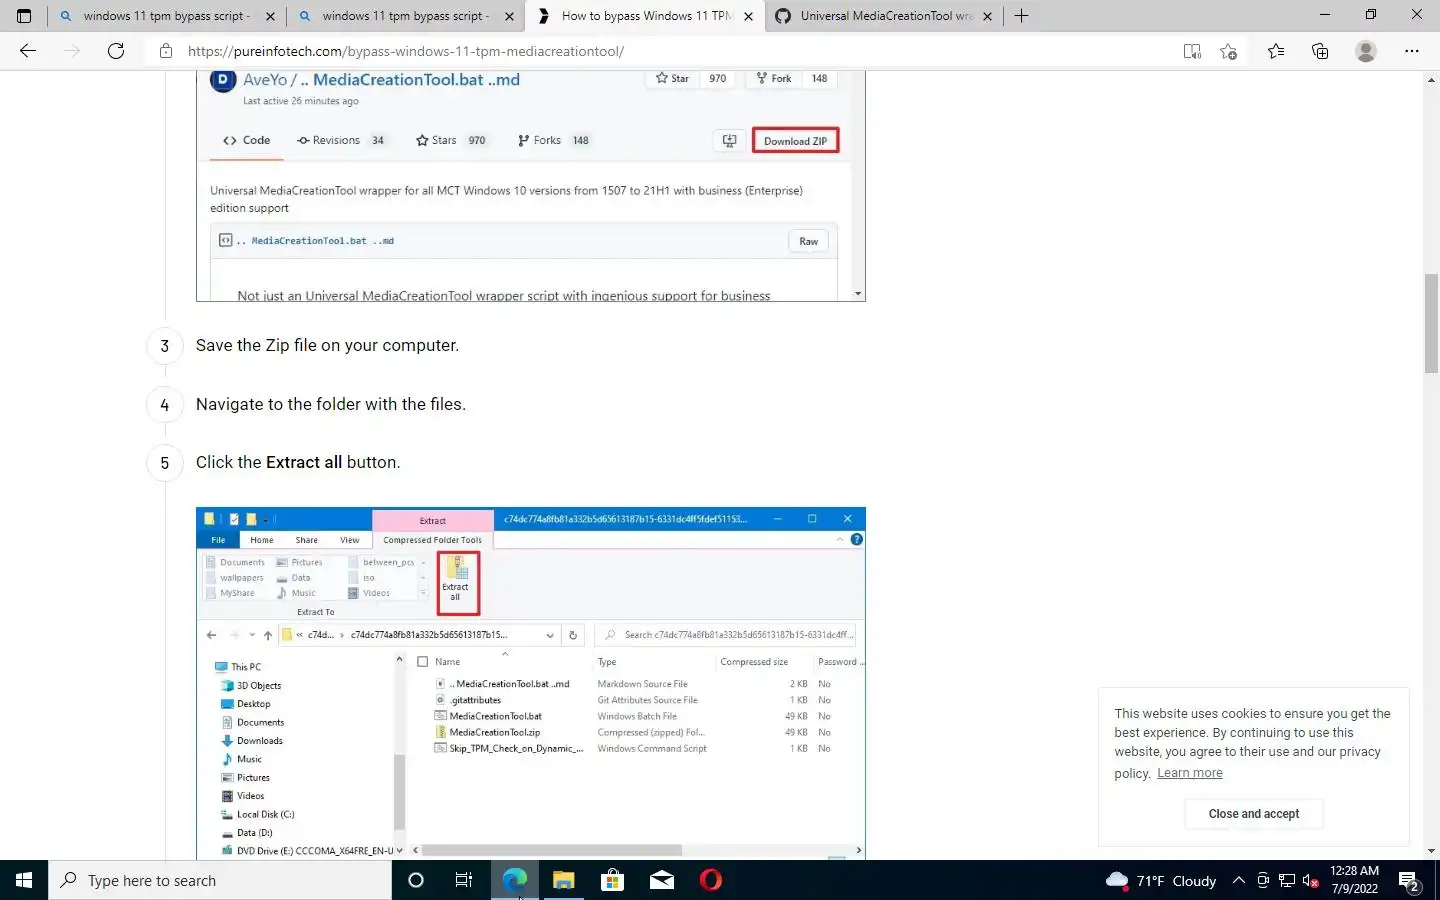
Task: Click the File Explorer 'Extract all' screenshot image
Action: [531, 683]
